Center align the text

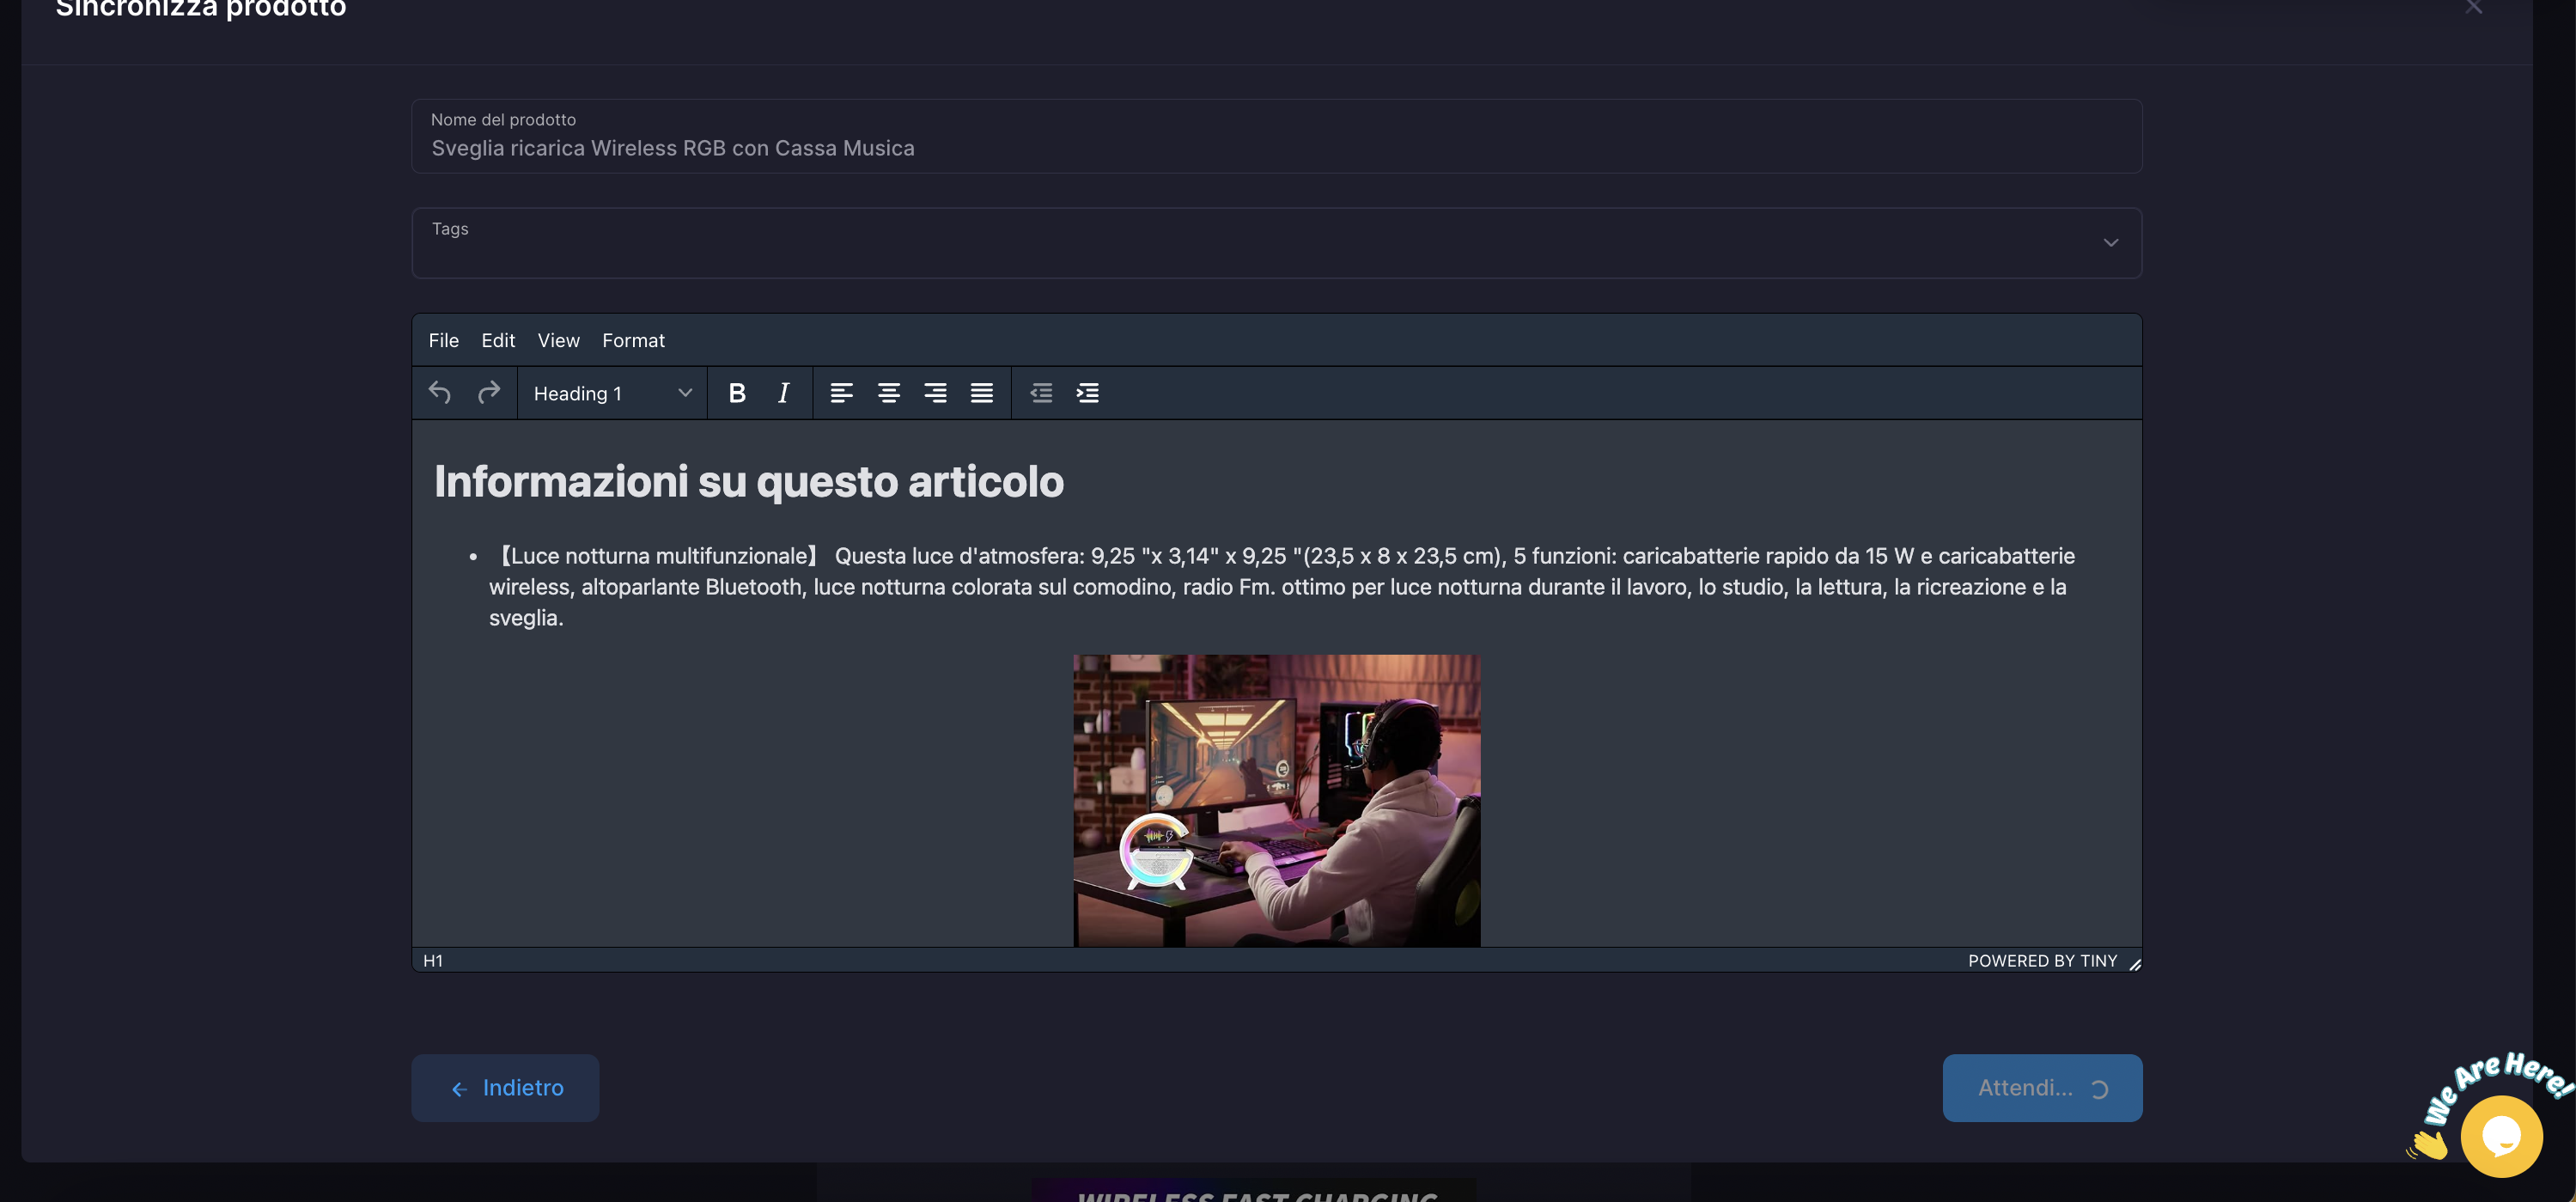pyautogui.click(x=888, y=393)
